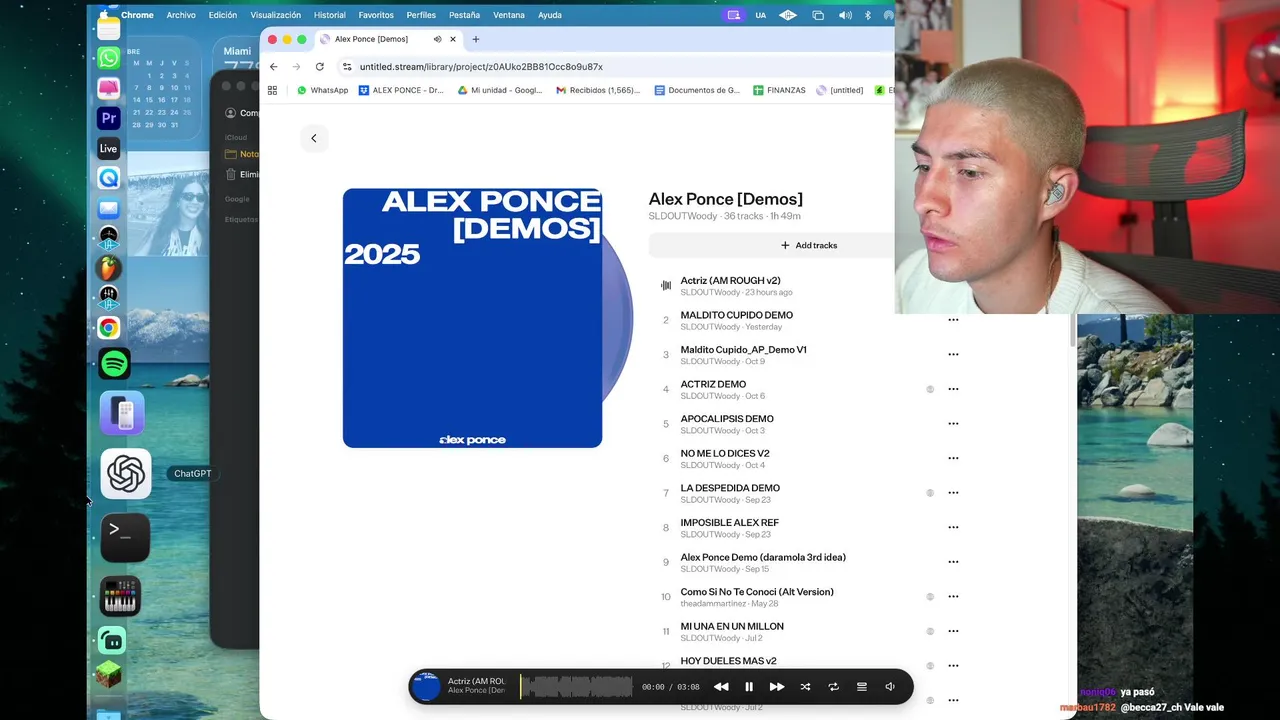Image resolution: width=1280 pixels, height=720 pixels.
Task: Open the Alex Ponce Demos 2025 cover art
Action: [473, 318]
